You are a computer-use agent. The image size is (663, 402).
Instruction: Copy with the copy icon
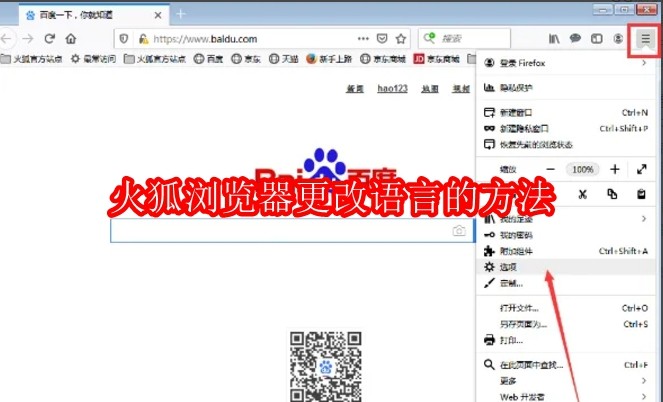(x=612, y=194)
